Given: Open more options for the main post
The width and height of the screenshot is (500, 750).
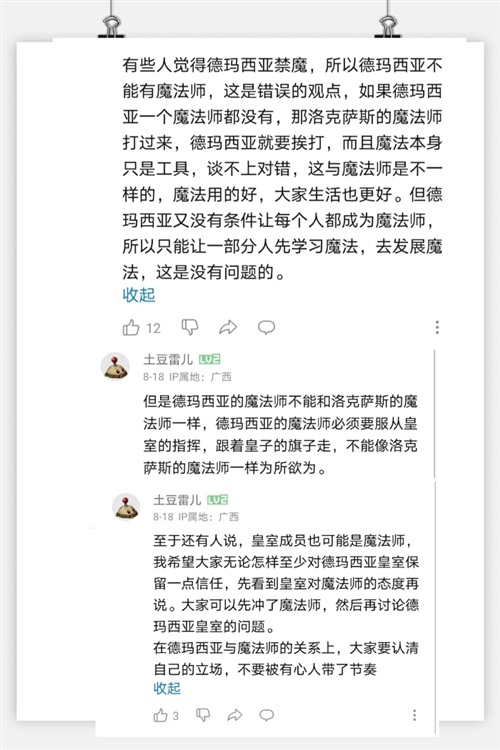Looking at the screenshot, I should 437,327.
